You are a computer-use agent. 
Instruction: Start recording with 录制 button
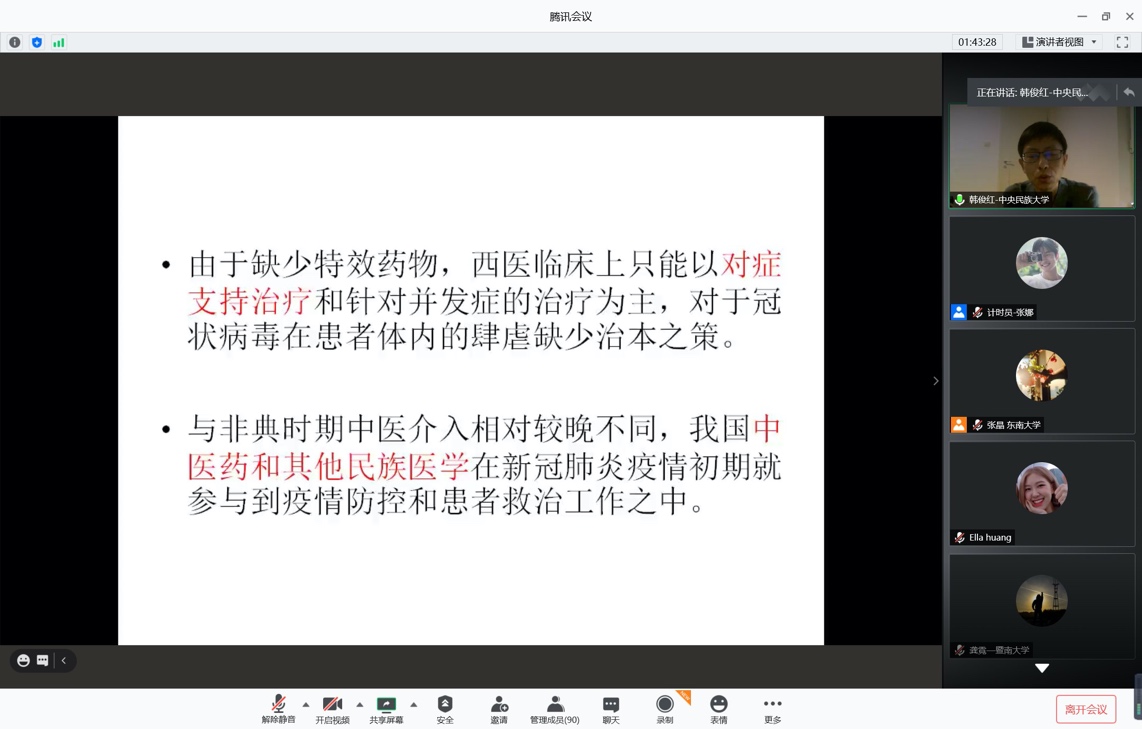pos(664,709)
